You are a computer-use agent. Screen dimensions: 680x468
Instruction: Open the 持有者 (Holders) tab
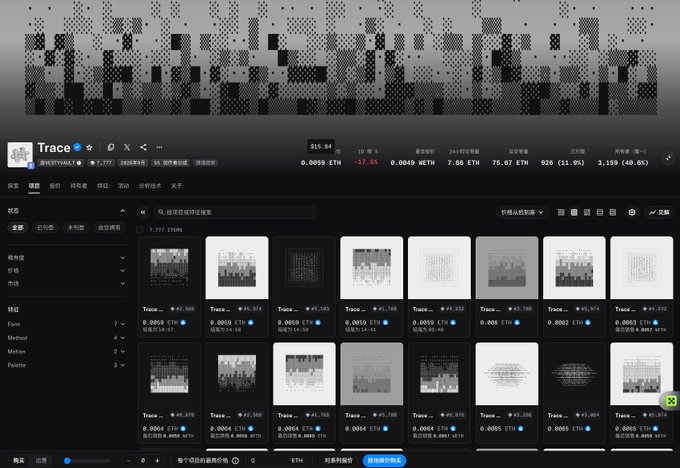point(78,186)
